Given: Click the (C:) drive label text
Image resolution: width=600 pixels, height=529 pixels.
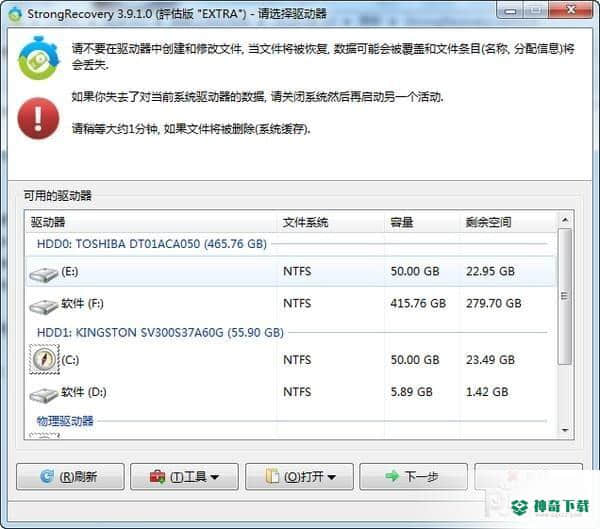Looking at the screenshot, I should (x=70, y=360).
